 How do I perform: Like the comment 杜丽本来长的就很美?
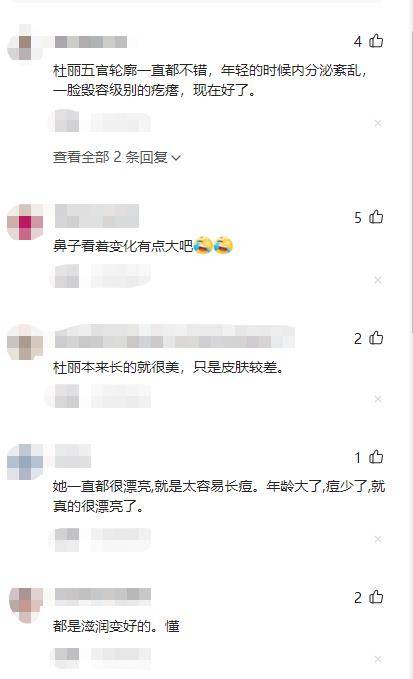(x=376, y=338)
